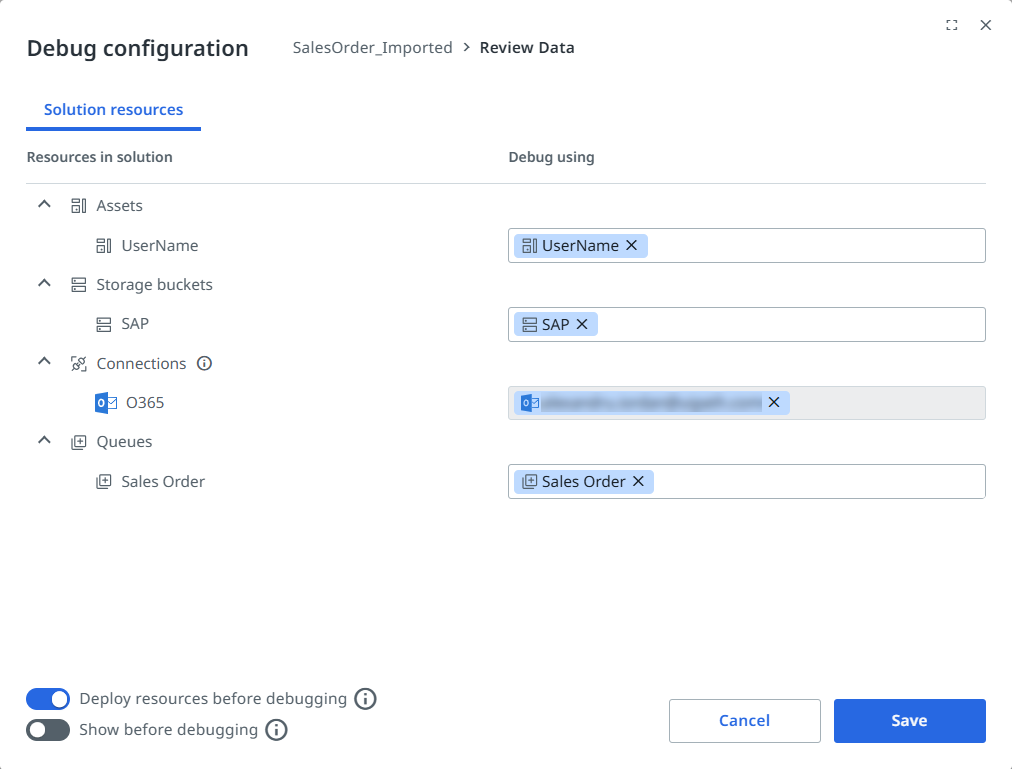Collapse the Connections section
Viewport: 1012px width, 769px height.
(x=44, y=362)
